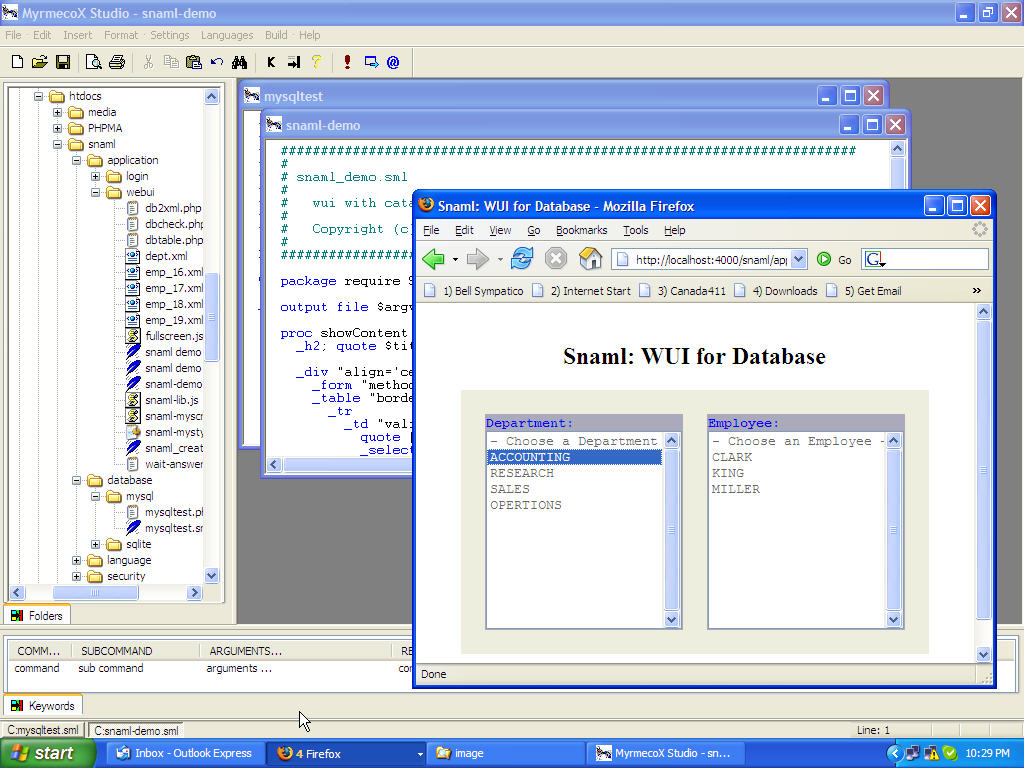This screenshot has height=768, width=1024.
Task: Click the Employee list scroll-down arrow
Action: click(x=893, y=619)
